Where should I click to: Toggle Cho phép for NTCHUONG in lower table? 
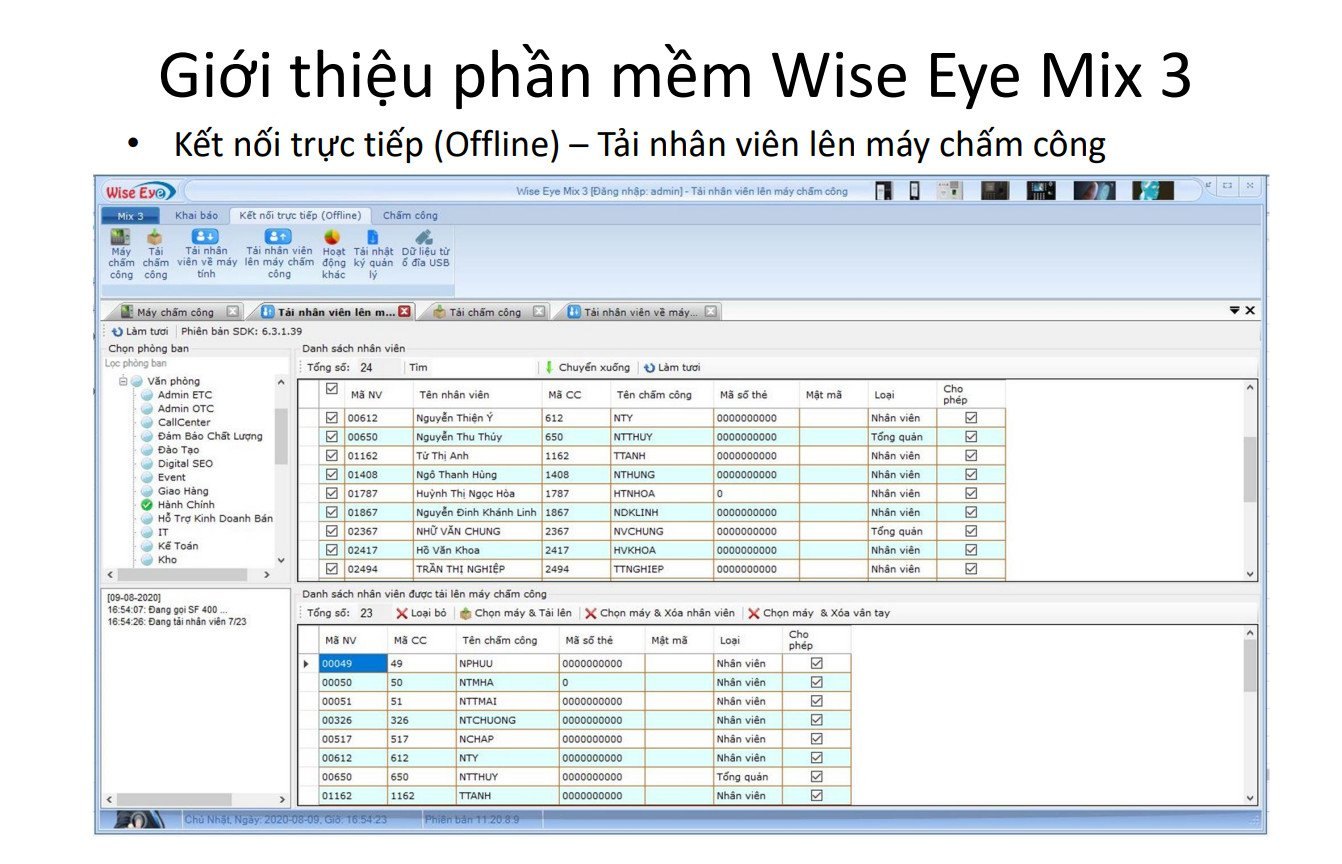[817, 720]
